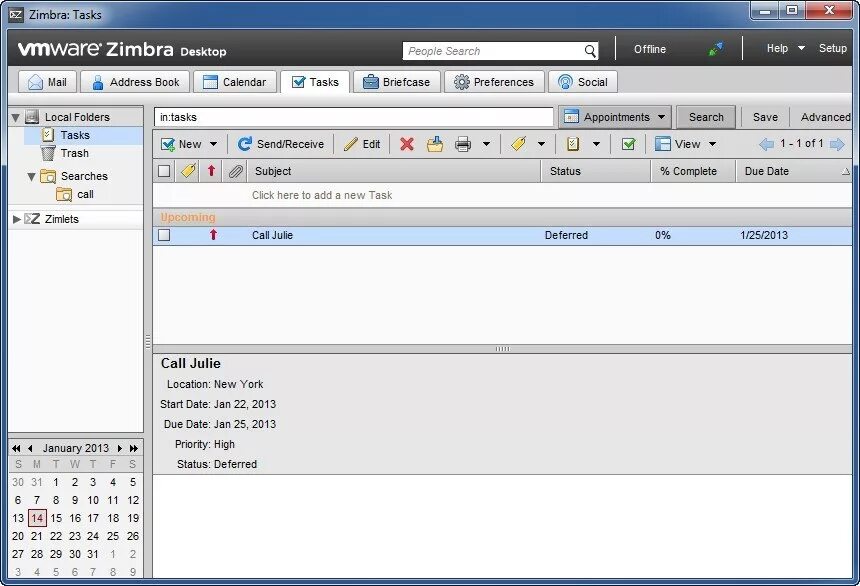Click Offline status text

[x=650, y=49]
